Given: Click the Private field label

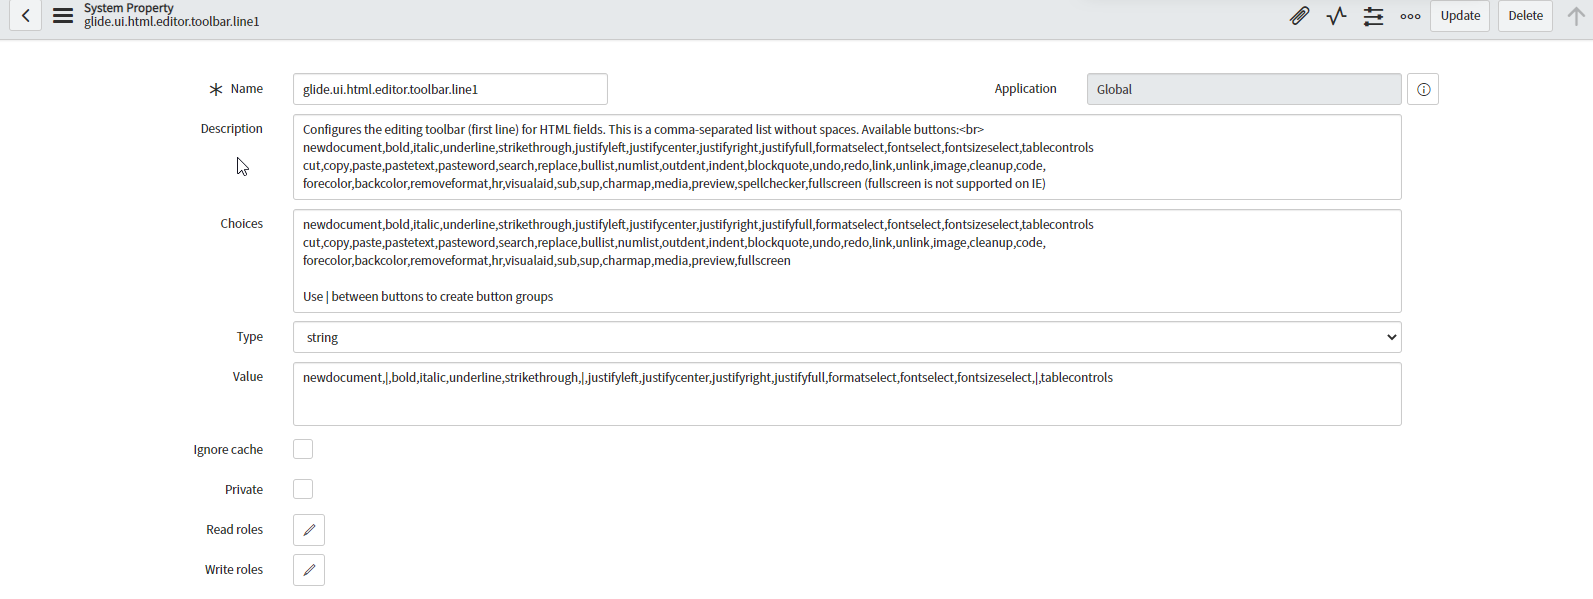Looking at the screenshot, I should (244, 490).
